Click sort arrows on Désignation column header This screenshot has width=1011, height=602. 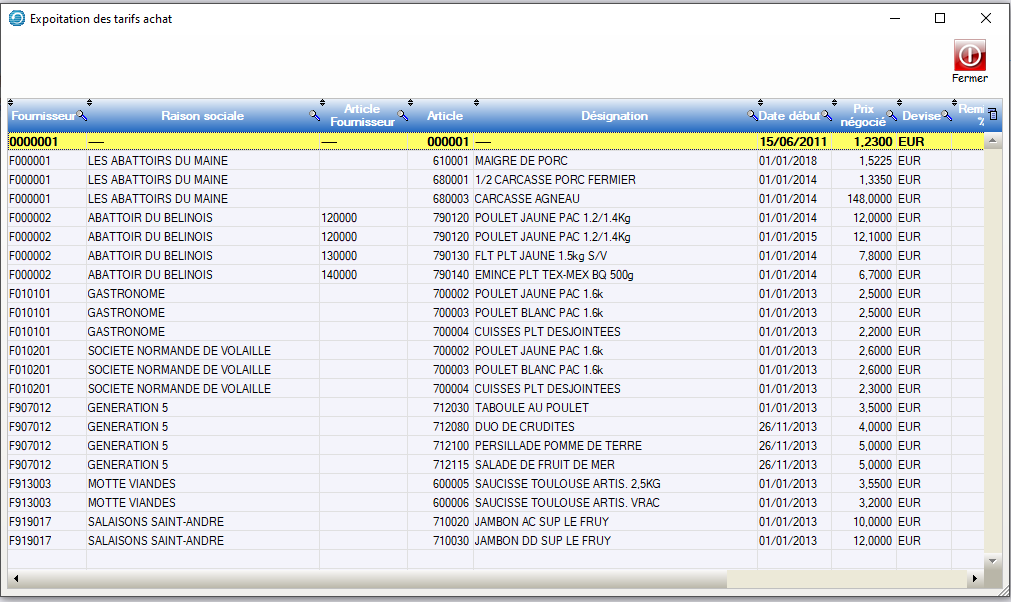[477, 102]
